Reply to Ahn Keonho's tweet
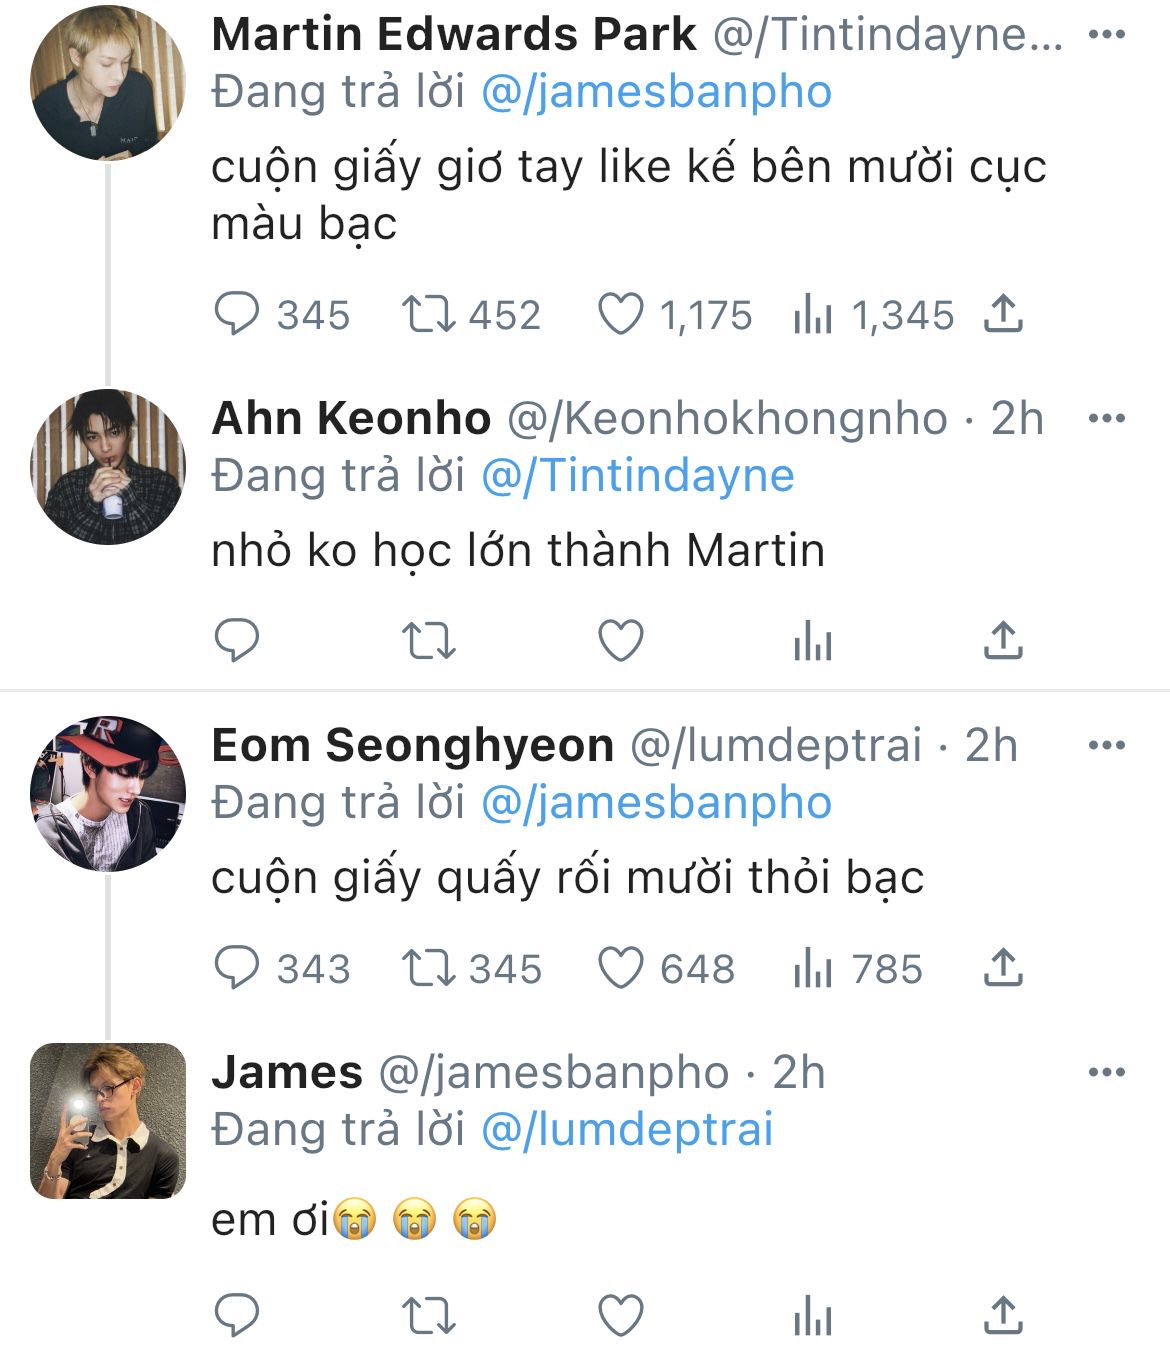The height and width of the screenshot is (1355, 1170). pos(237,640)
